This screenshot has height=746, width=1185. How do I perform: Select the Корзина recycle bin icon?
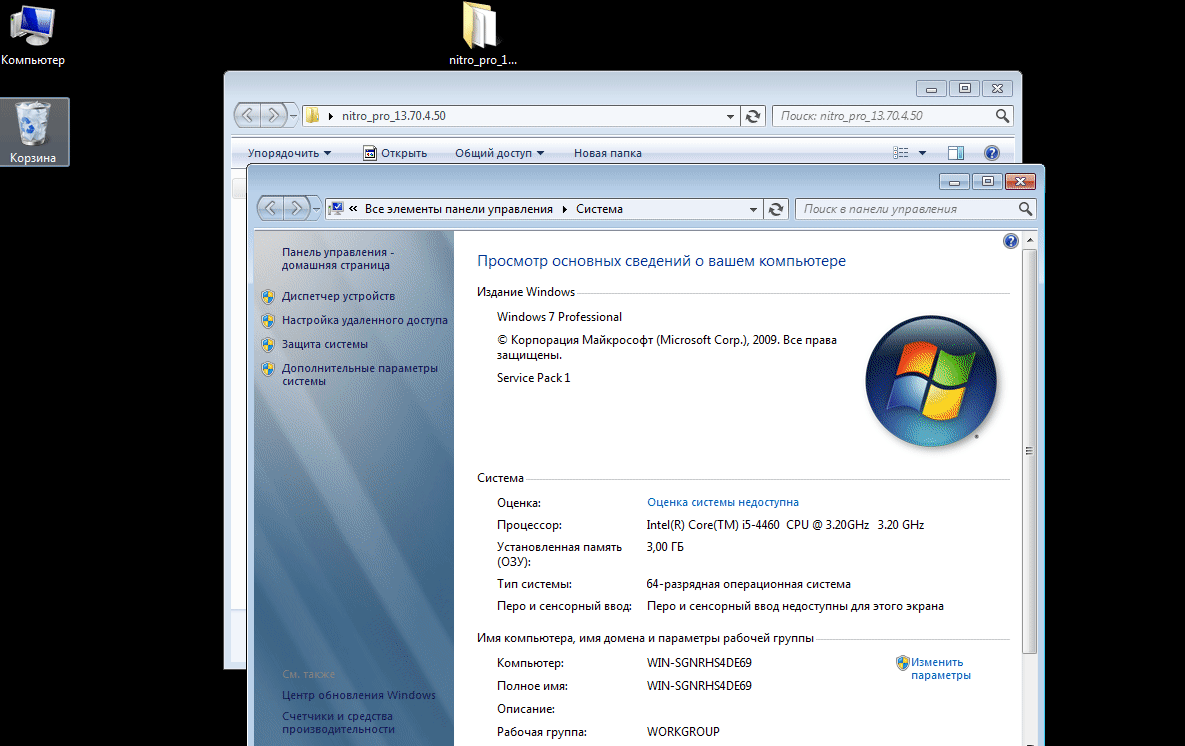click(x=33, y=132)
